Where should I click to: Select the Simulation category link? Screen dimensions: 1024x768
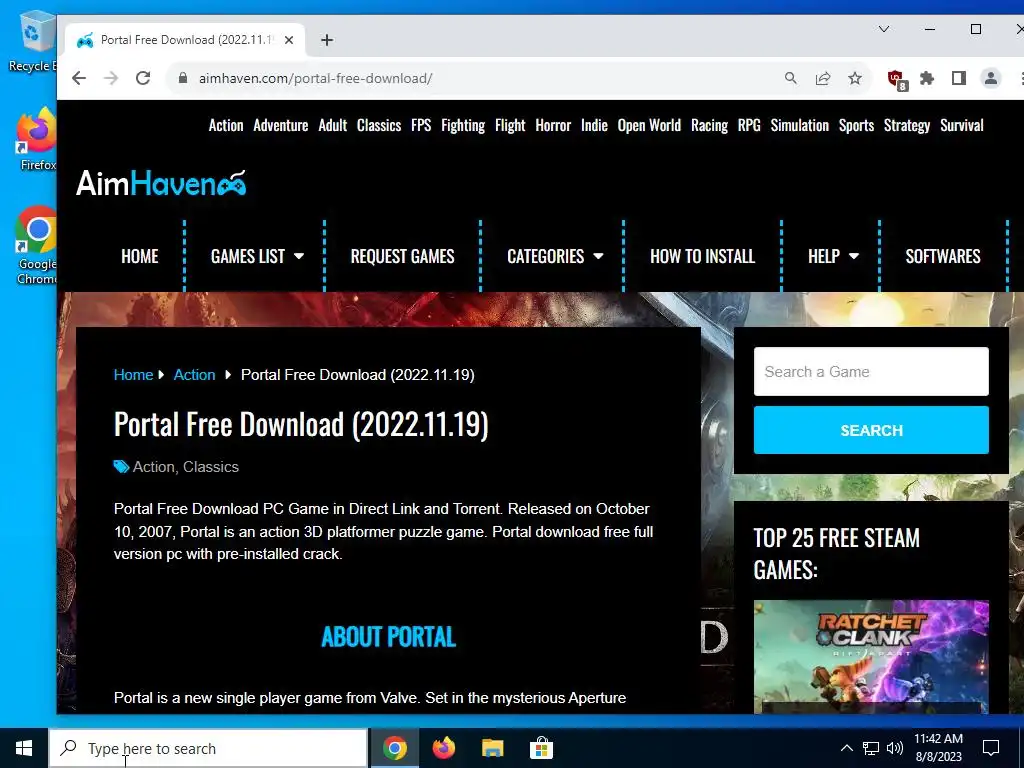pyautogui.click(x=799, y=125)
